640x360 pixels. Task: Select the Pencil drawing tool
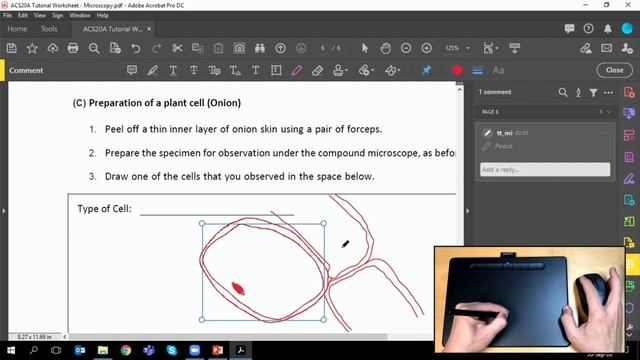tap(297, 70)
